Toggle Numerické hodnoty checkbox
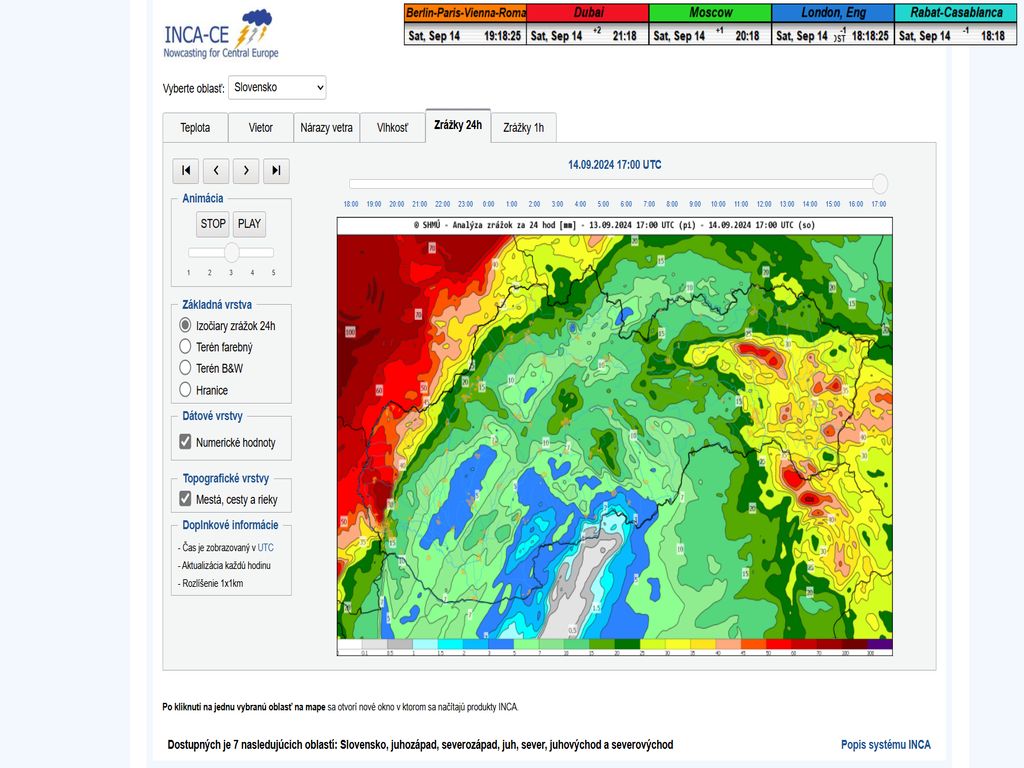 tap(185, 442)
